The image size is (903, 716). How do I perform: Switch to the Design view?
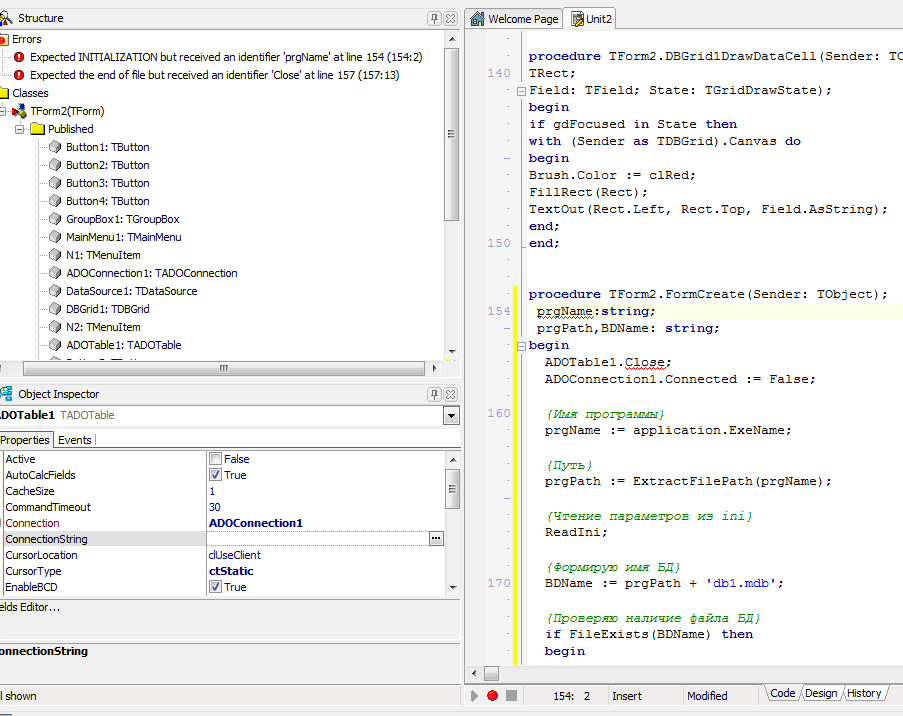point(821,693)
